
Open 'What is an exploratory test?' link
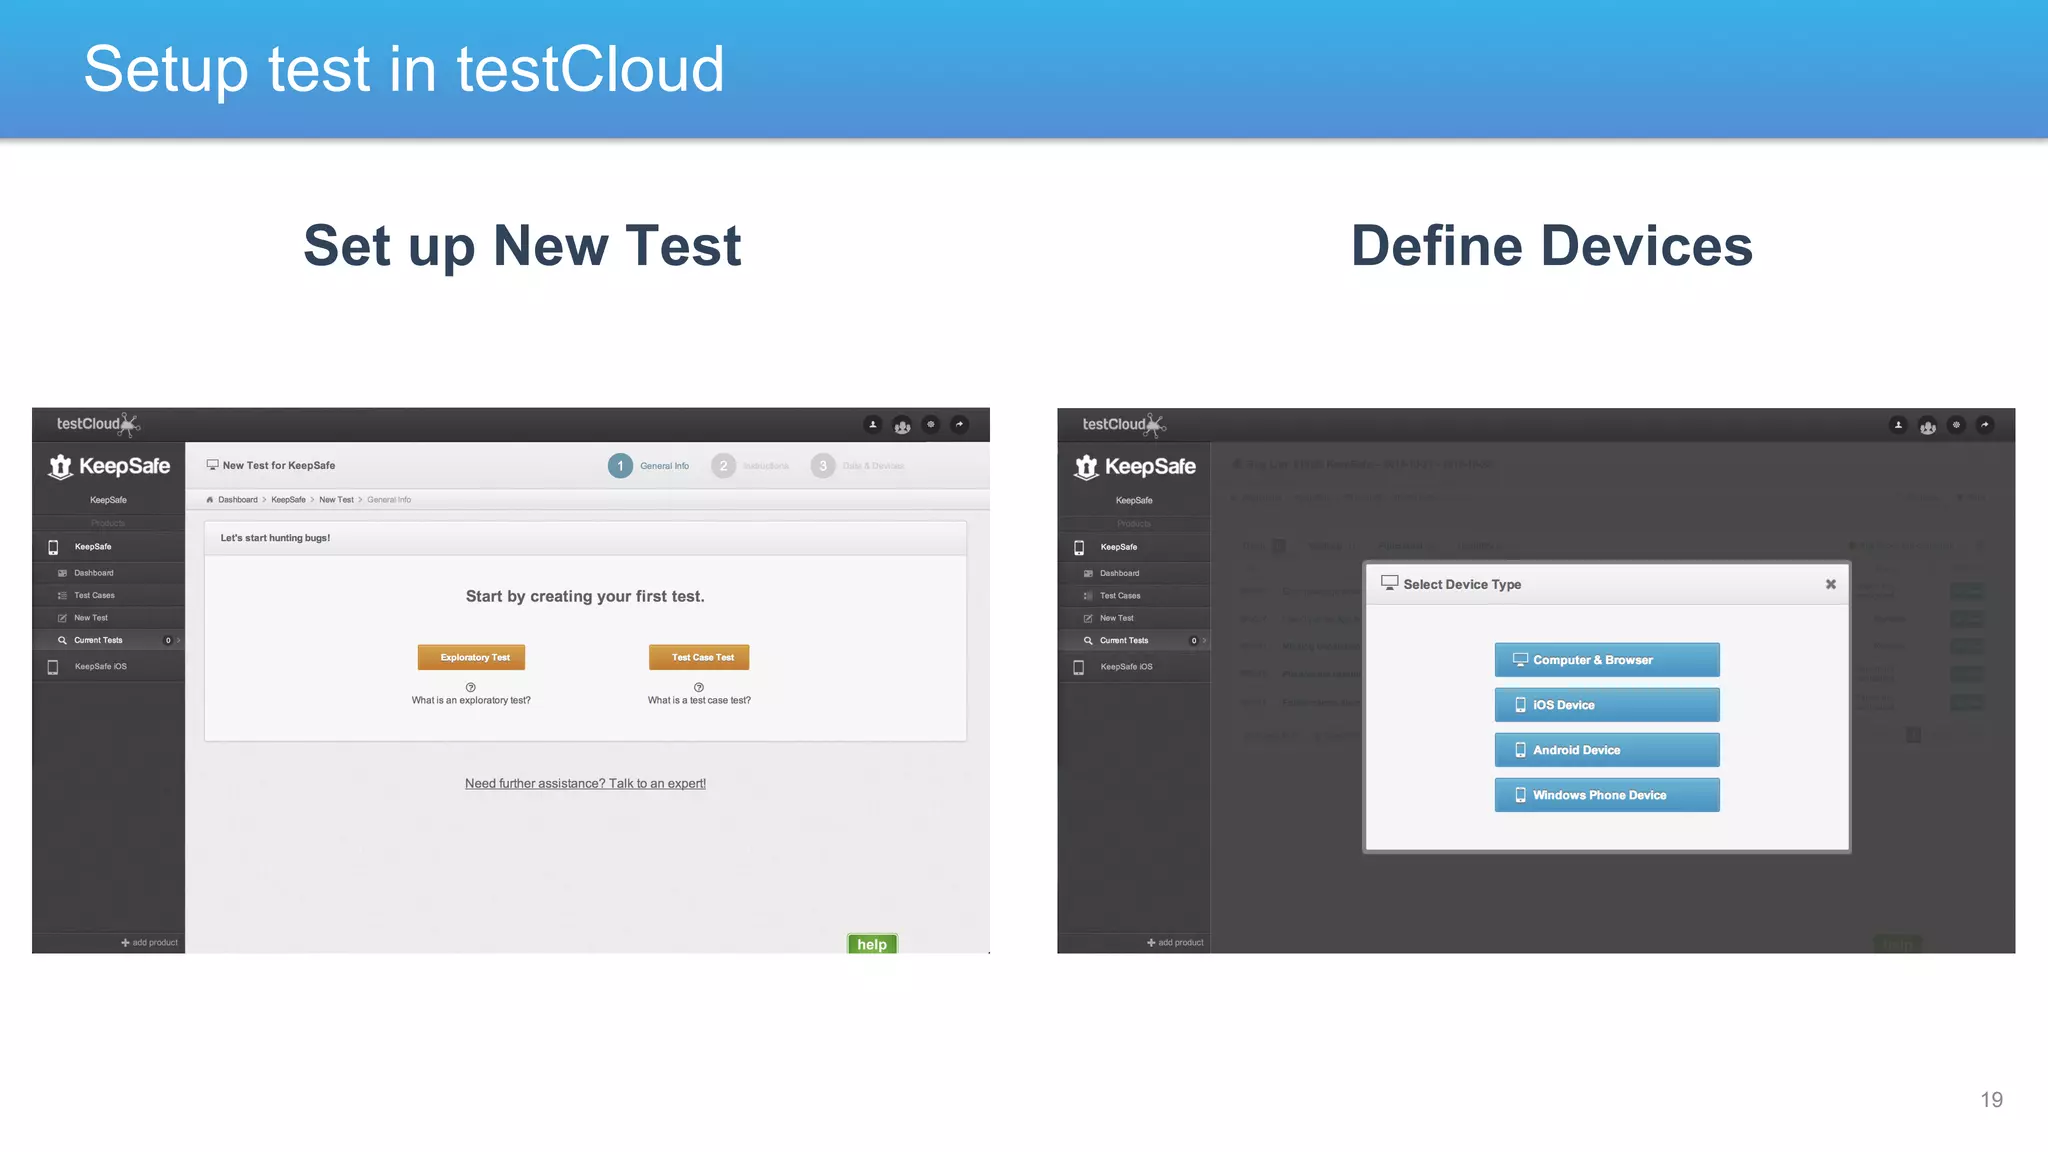tap(471, 700)
